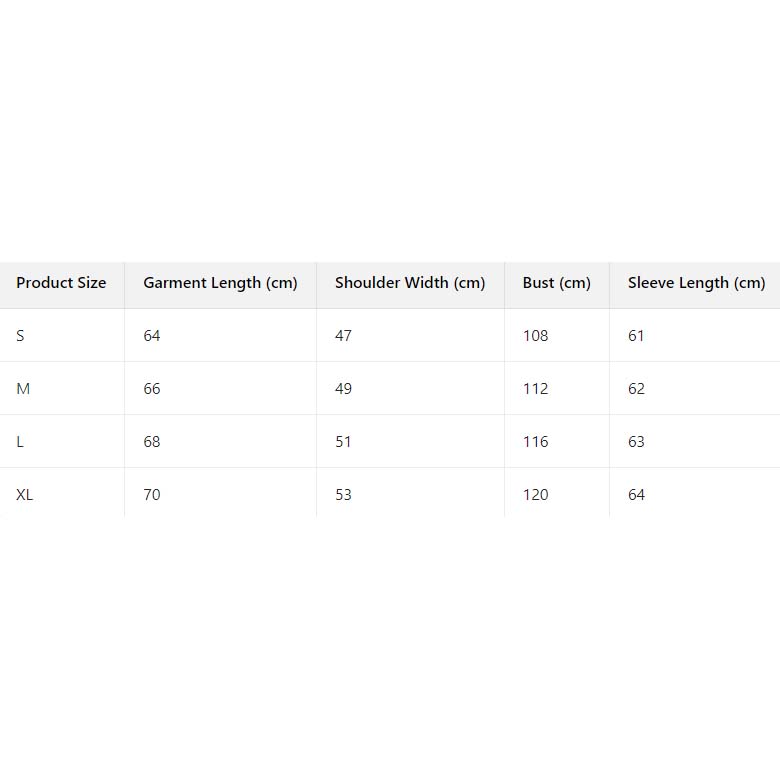Select the L size row label
This screenshot has width=780, height=780.
(x=20, y=442)
